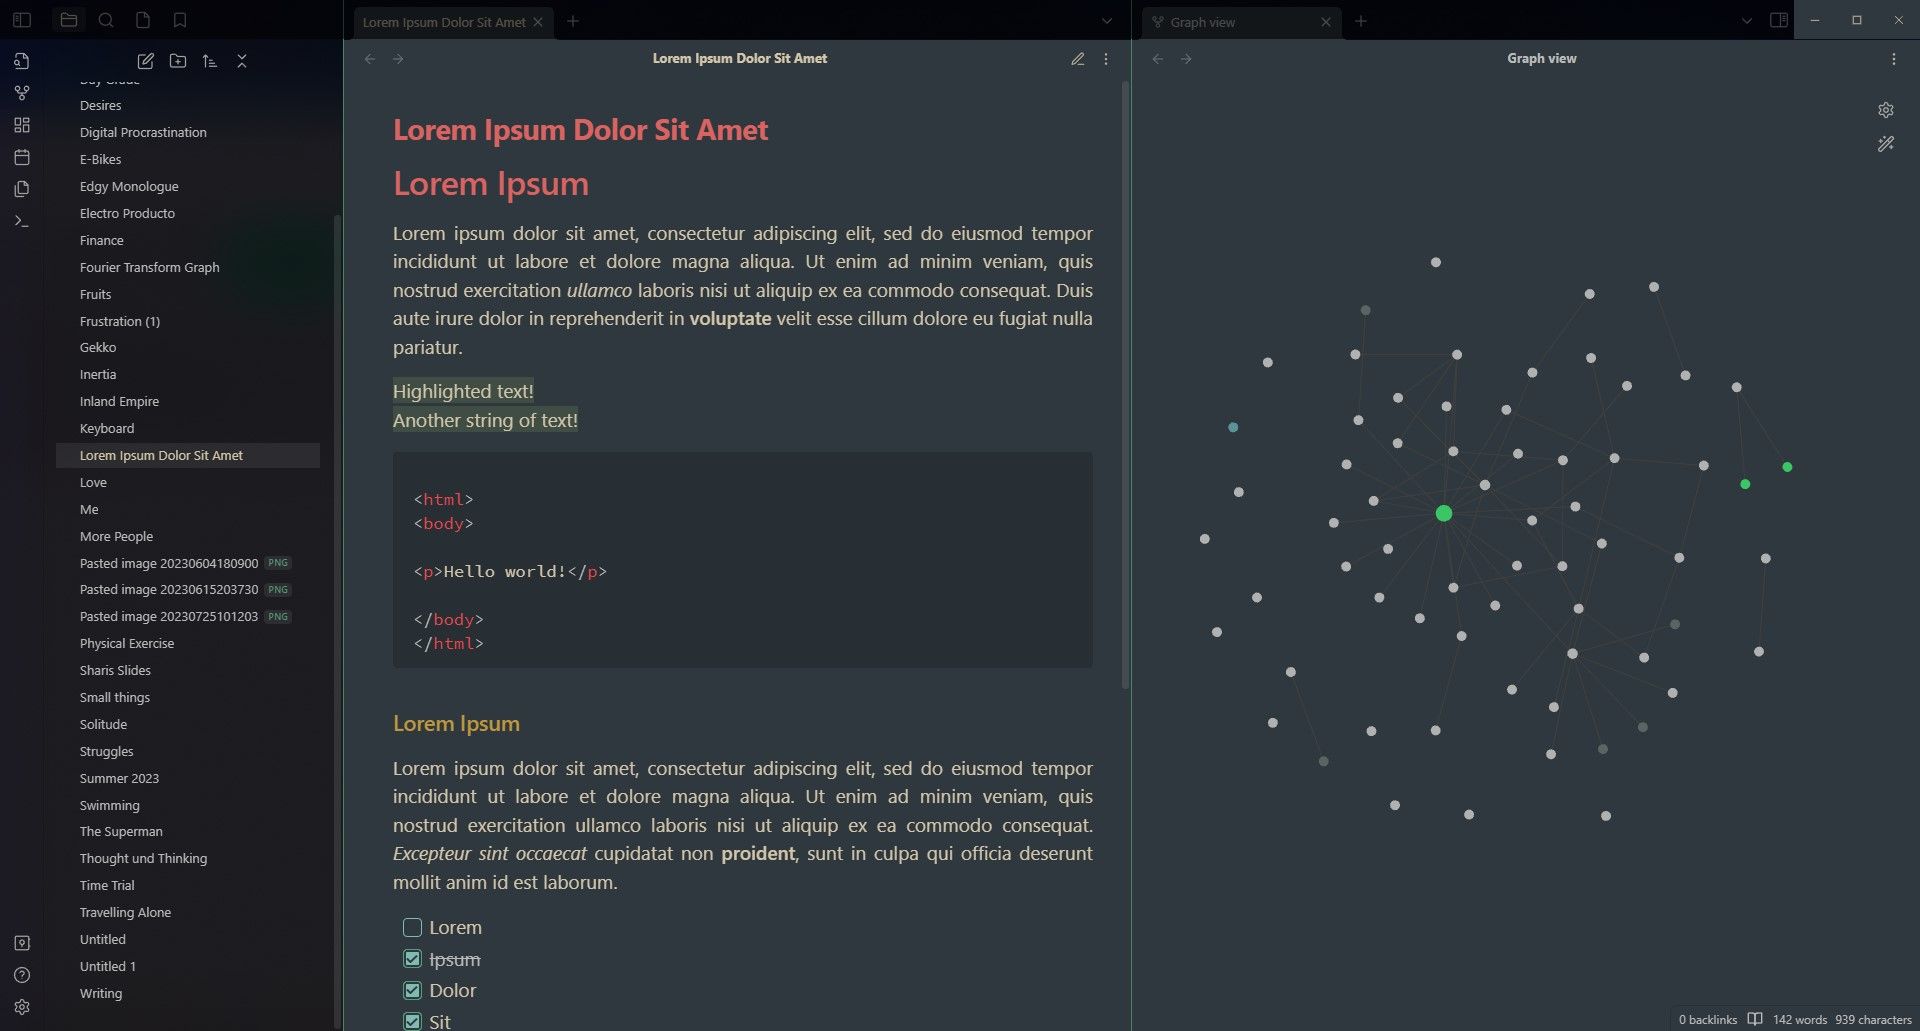Screen dimensions: 1920x1031
Task: Open graph settings gear icon
Action: (x=1885, y=110)
